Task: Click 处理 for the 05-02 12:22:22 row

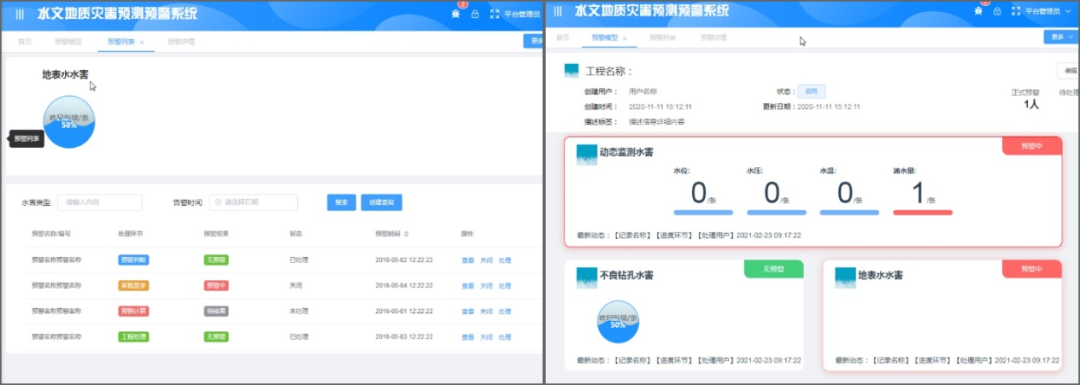Action: click(505, 260)
